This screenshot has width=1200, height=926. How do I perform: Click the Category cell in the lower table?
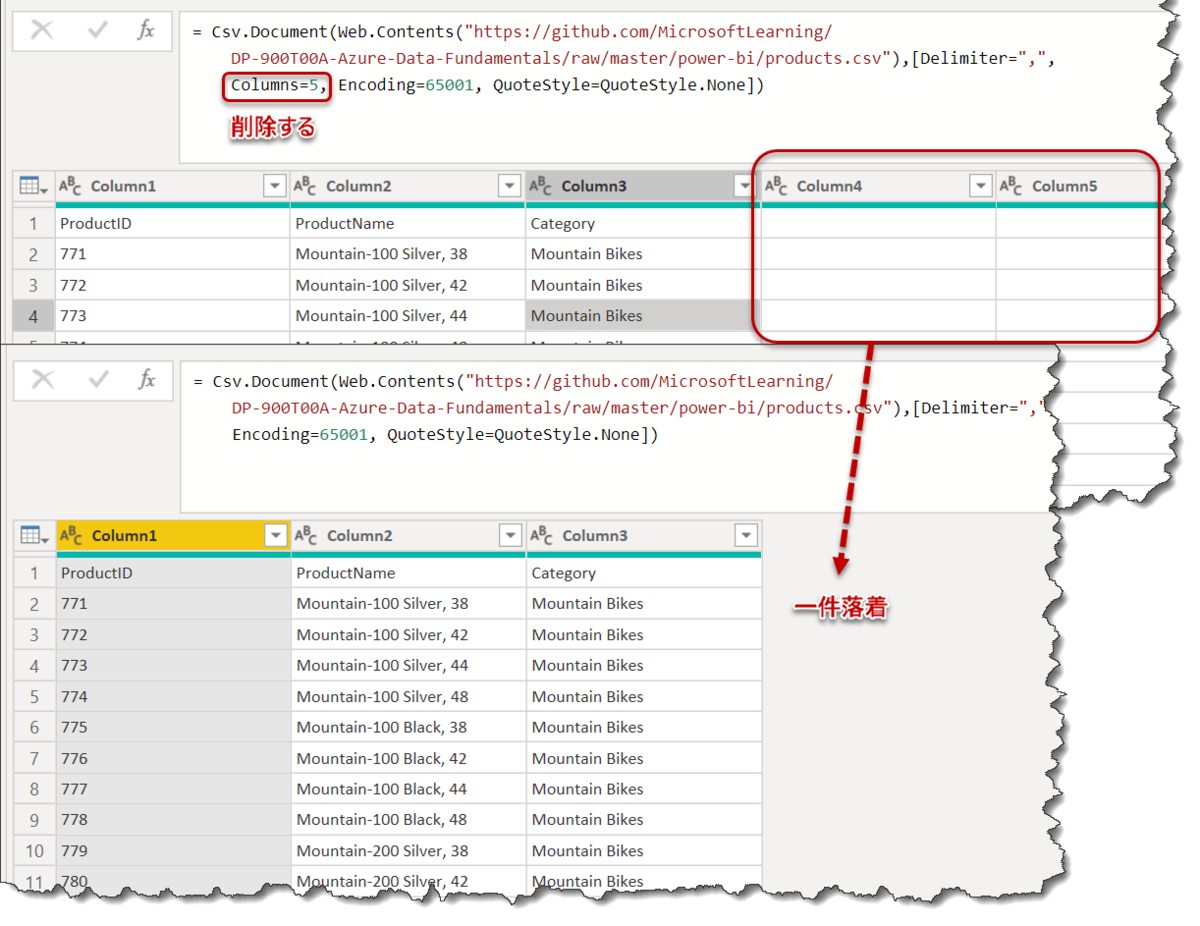tap(644, 574)
